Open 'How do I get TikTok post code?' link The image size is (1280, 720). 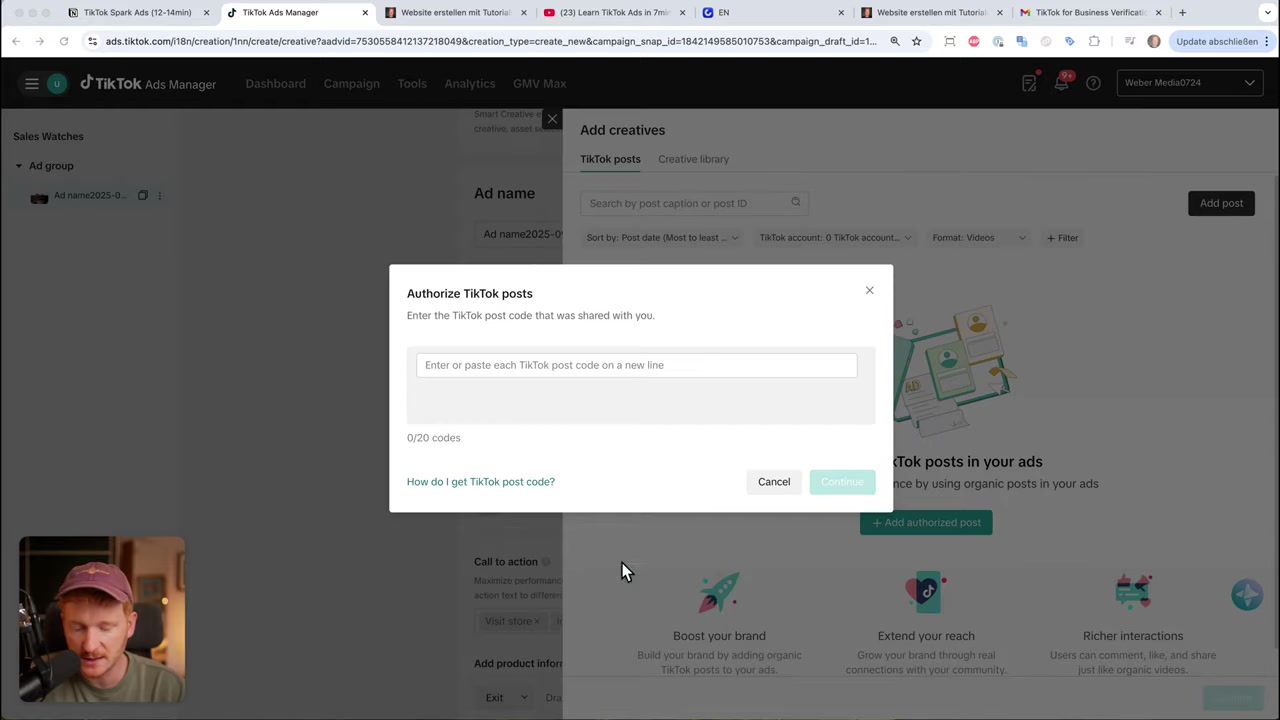coord(481,482)
